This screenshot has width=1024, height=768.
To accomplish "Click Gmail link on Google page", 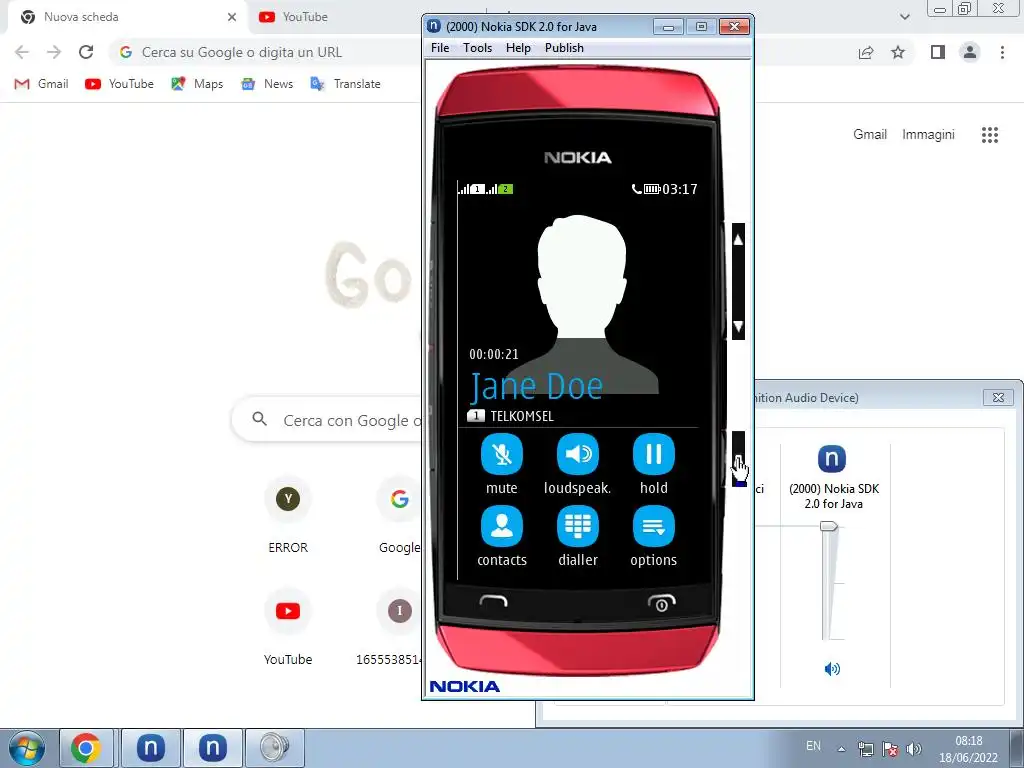I will pos(870,135).
